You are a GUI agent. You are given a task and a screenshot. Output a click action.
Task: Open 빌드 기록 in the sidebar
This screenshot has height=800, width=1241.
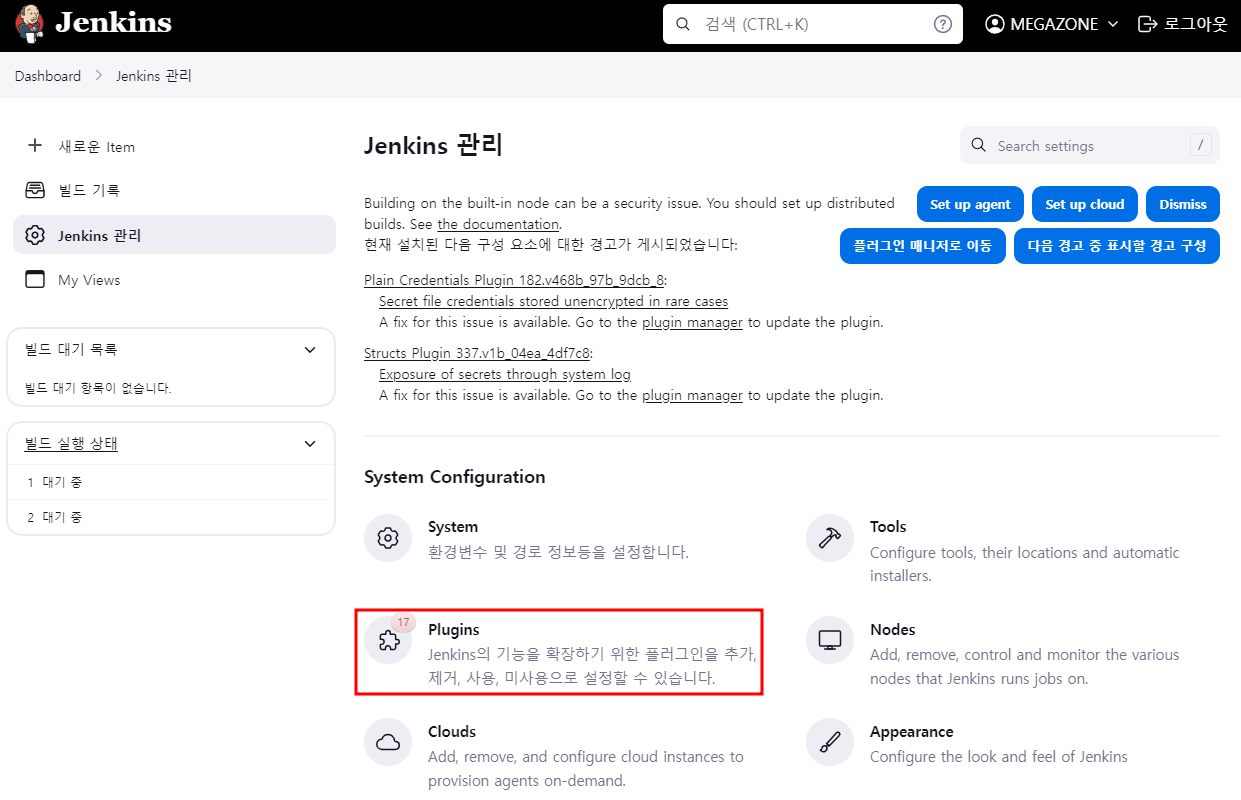(174, 190)
